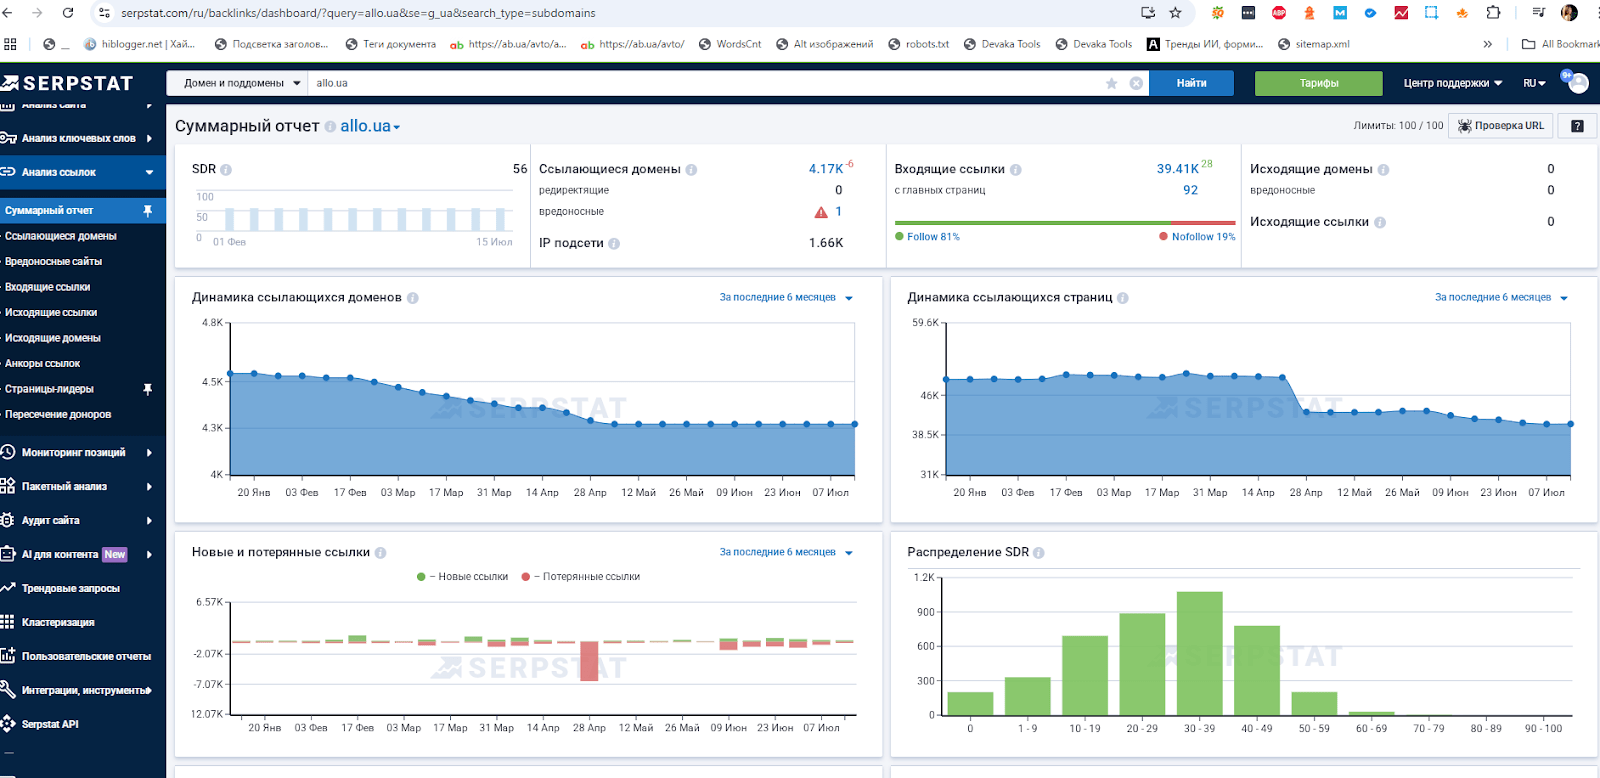This screenshot has width=1600, height=778.
Task: Click the malicious domains warning triangle
Action: click(x=821, y=212)
